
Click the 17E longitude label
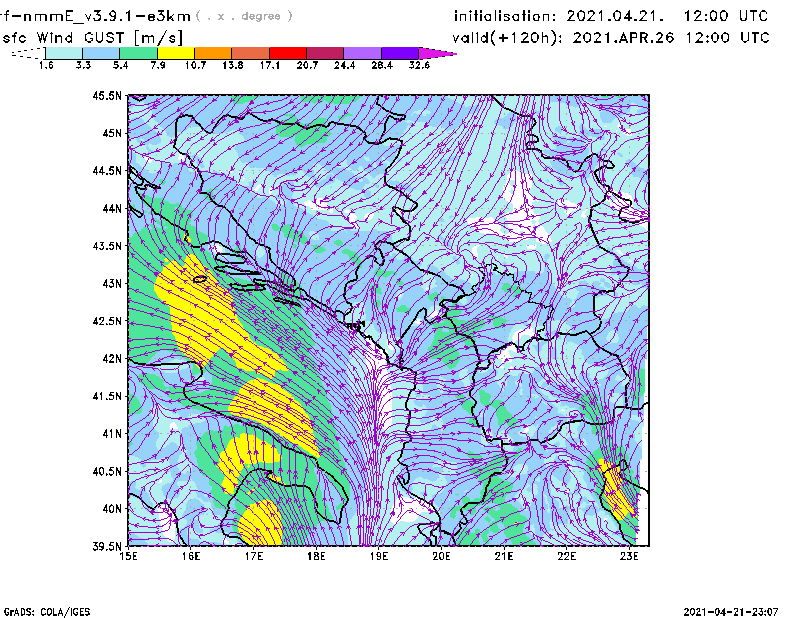pyautogui.click(x=254, y=556)
